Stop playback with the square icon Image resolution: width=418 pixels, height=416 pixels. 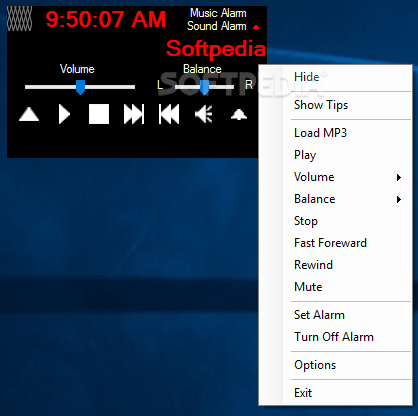pyautogui.click(x=99, y=114)
